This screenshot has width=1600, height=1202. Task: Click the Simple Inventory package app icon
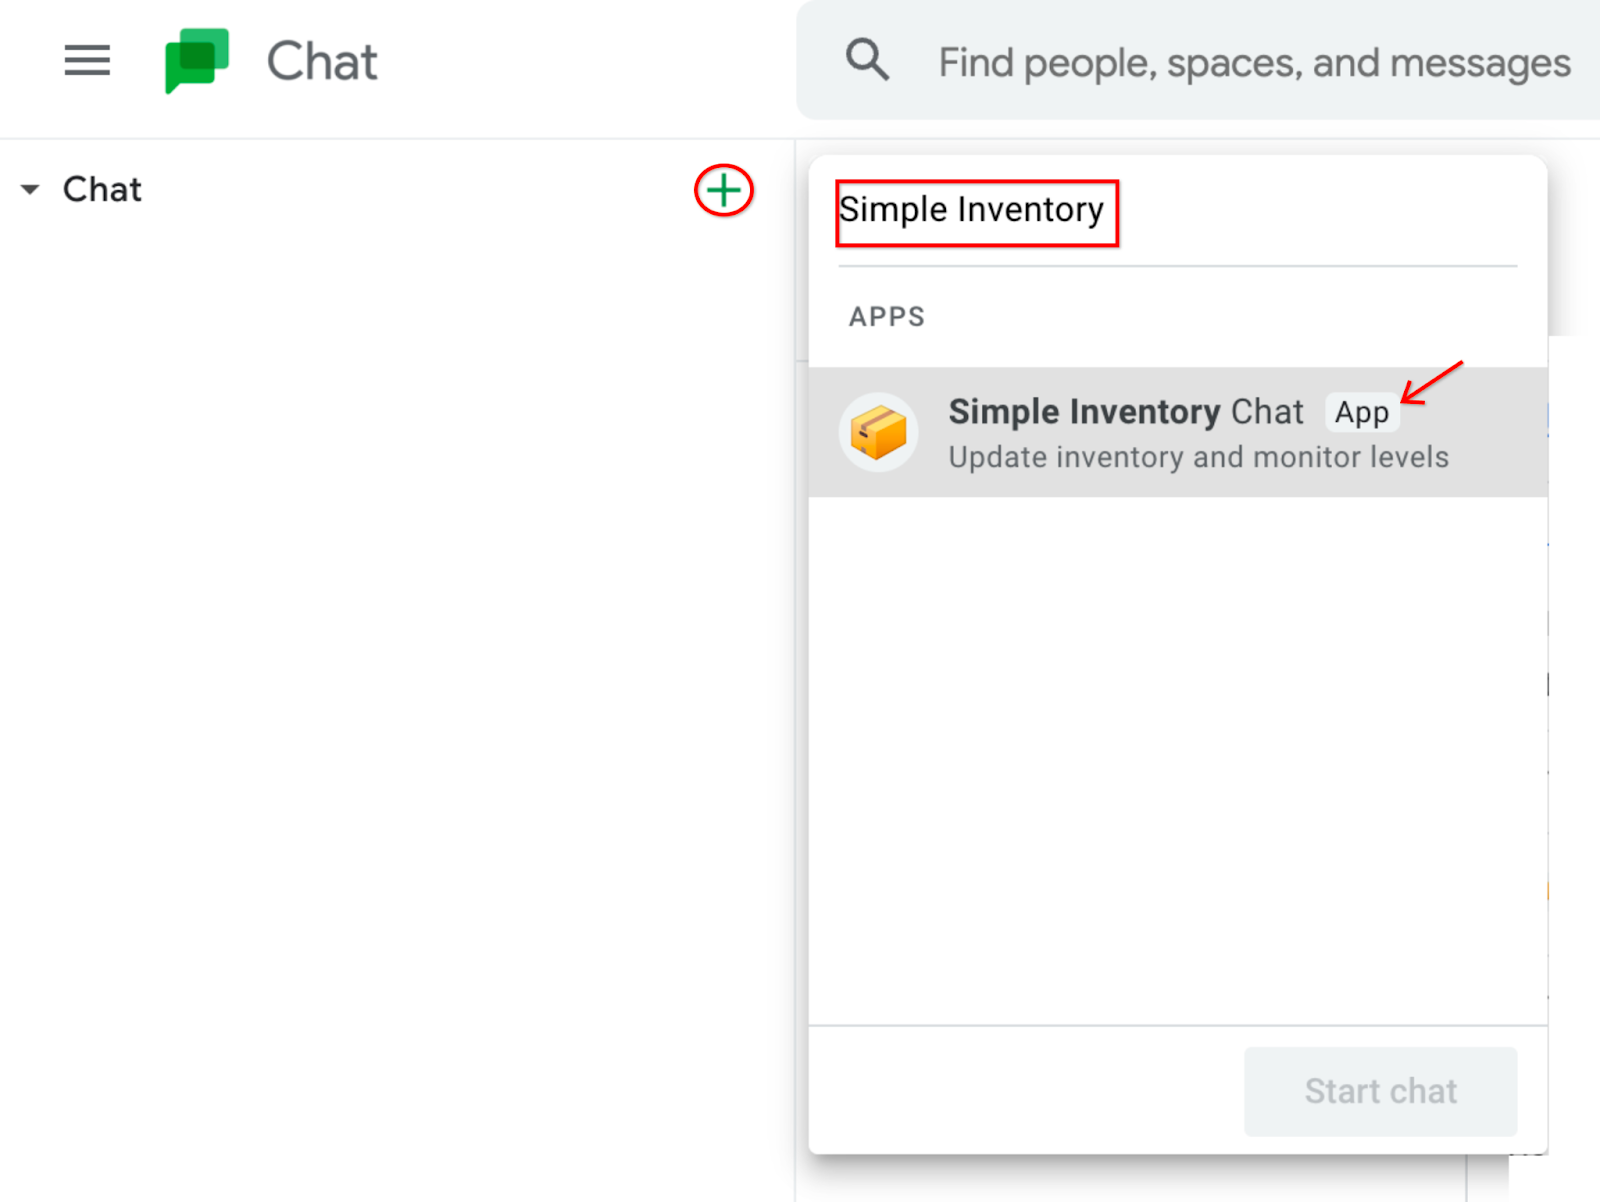(x=878, y=432)
